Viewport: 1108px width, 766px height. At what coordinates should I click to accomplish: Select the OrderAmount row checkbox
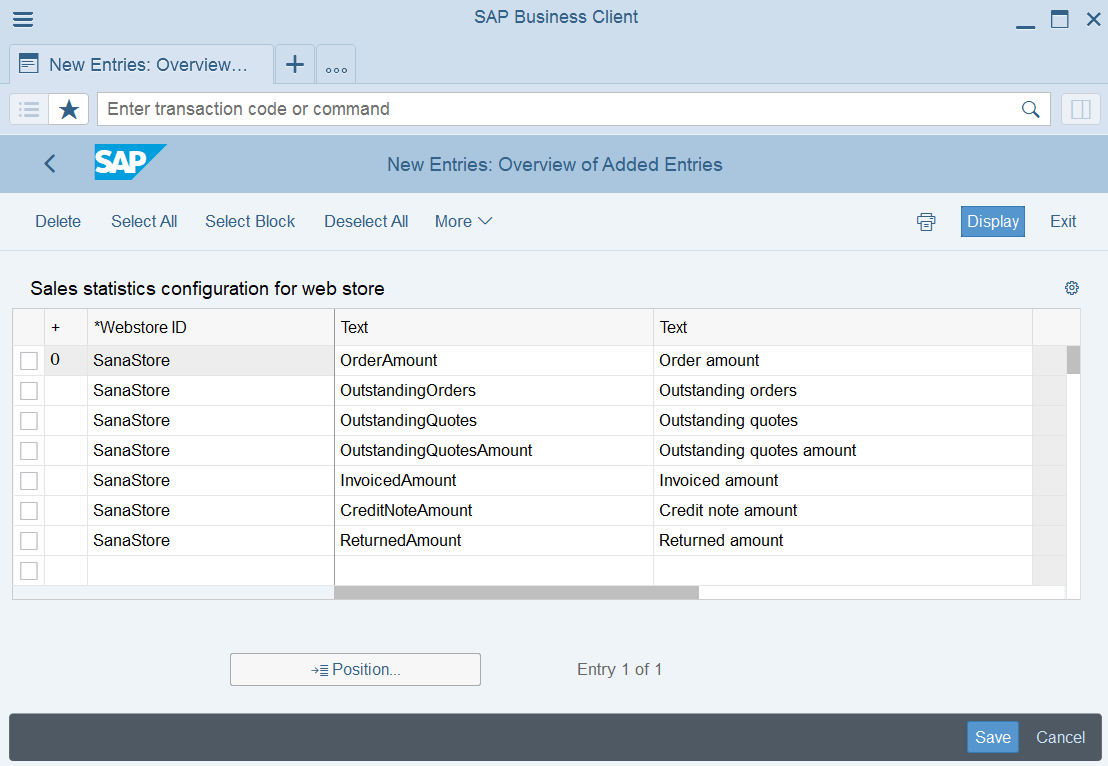click(29, 361)
